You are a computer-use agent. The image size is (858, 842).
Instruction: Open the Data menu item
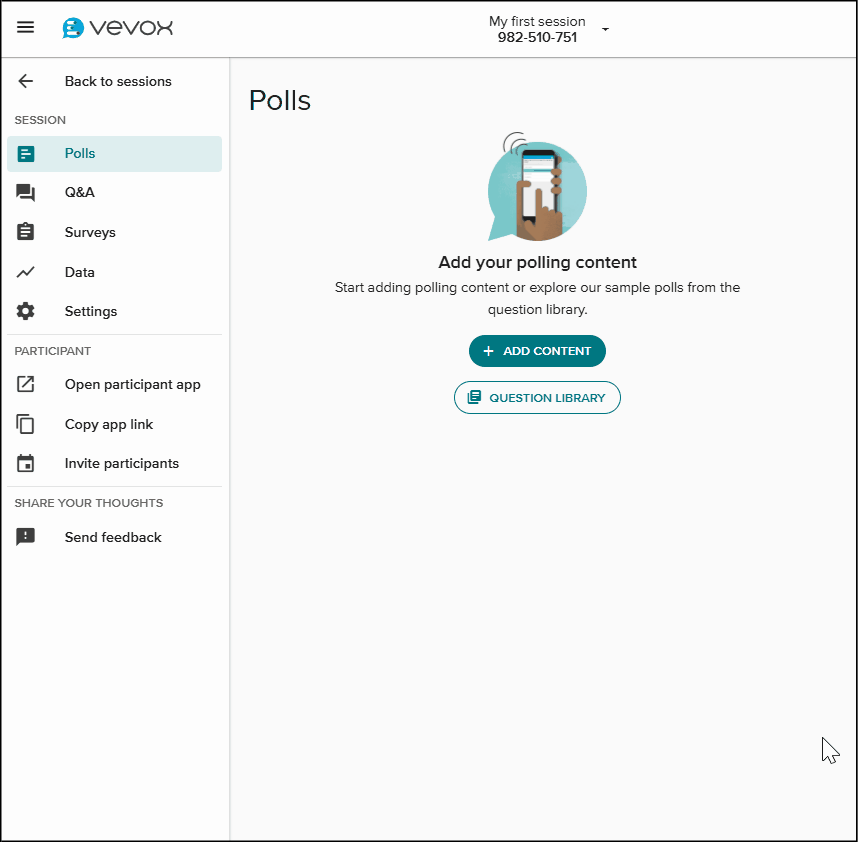(x=80, y=272)
